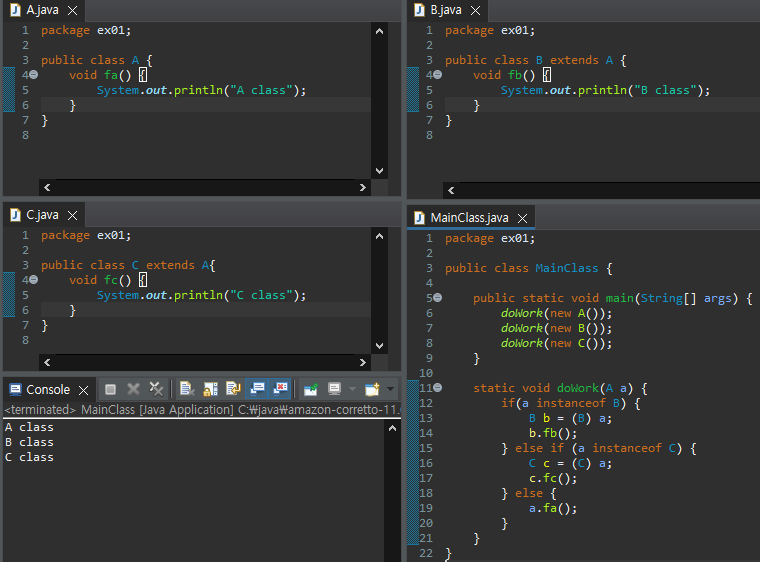
Task: Click the "MainClass" class name on line 3
Action: (567, 268)
